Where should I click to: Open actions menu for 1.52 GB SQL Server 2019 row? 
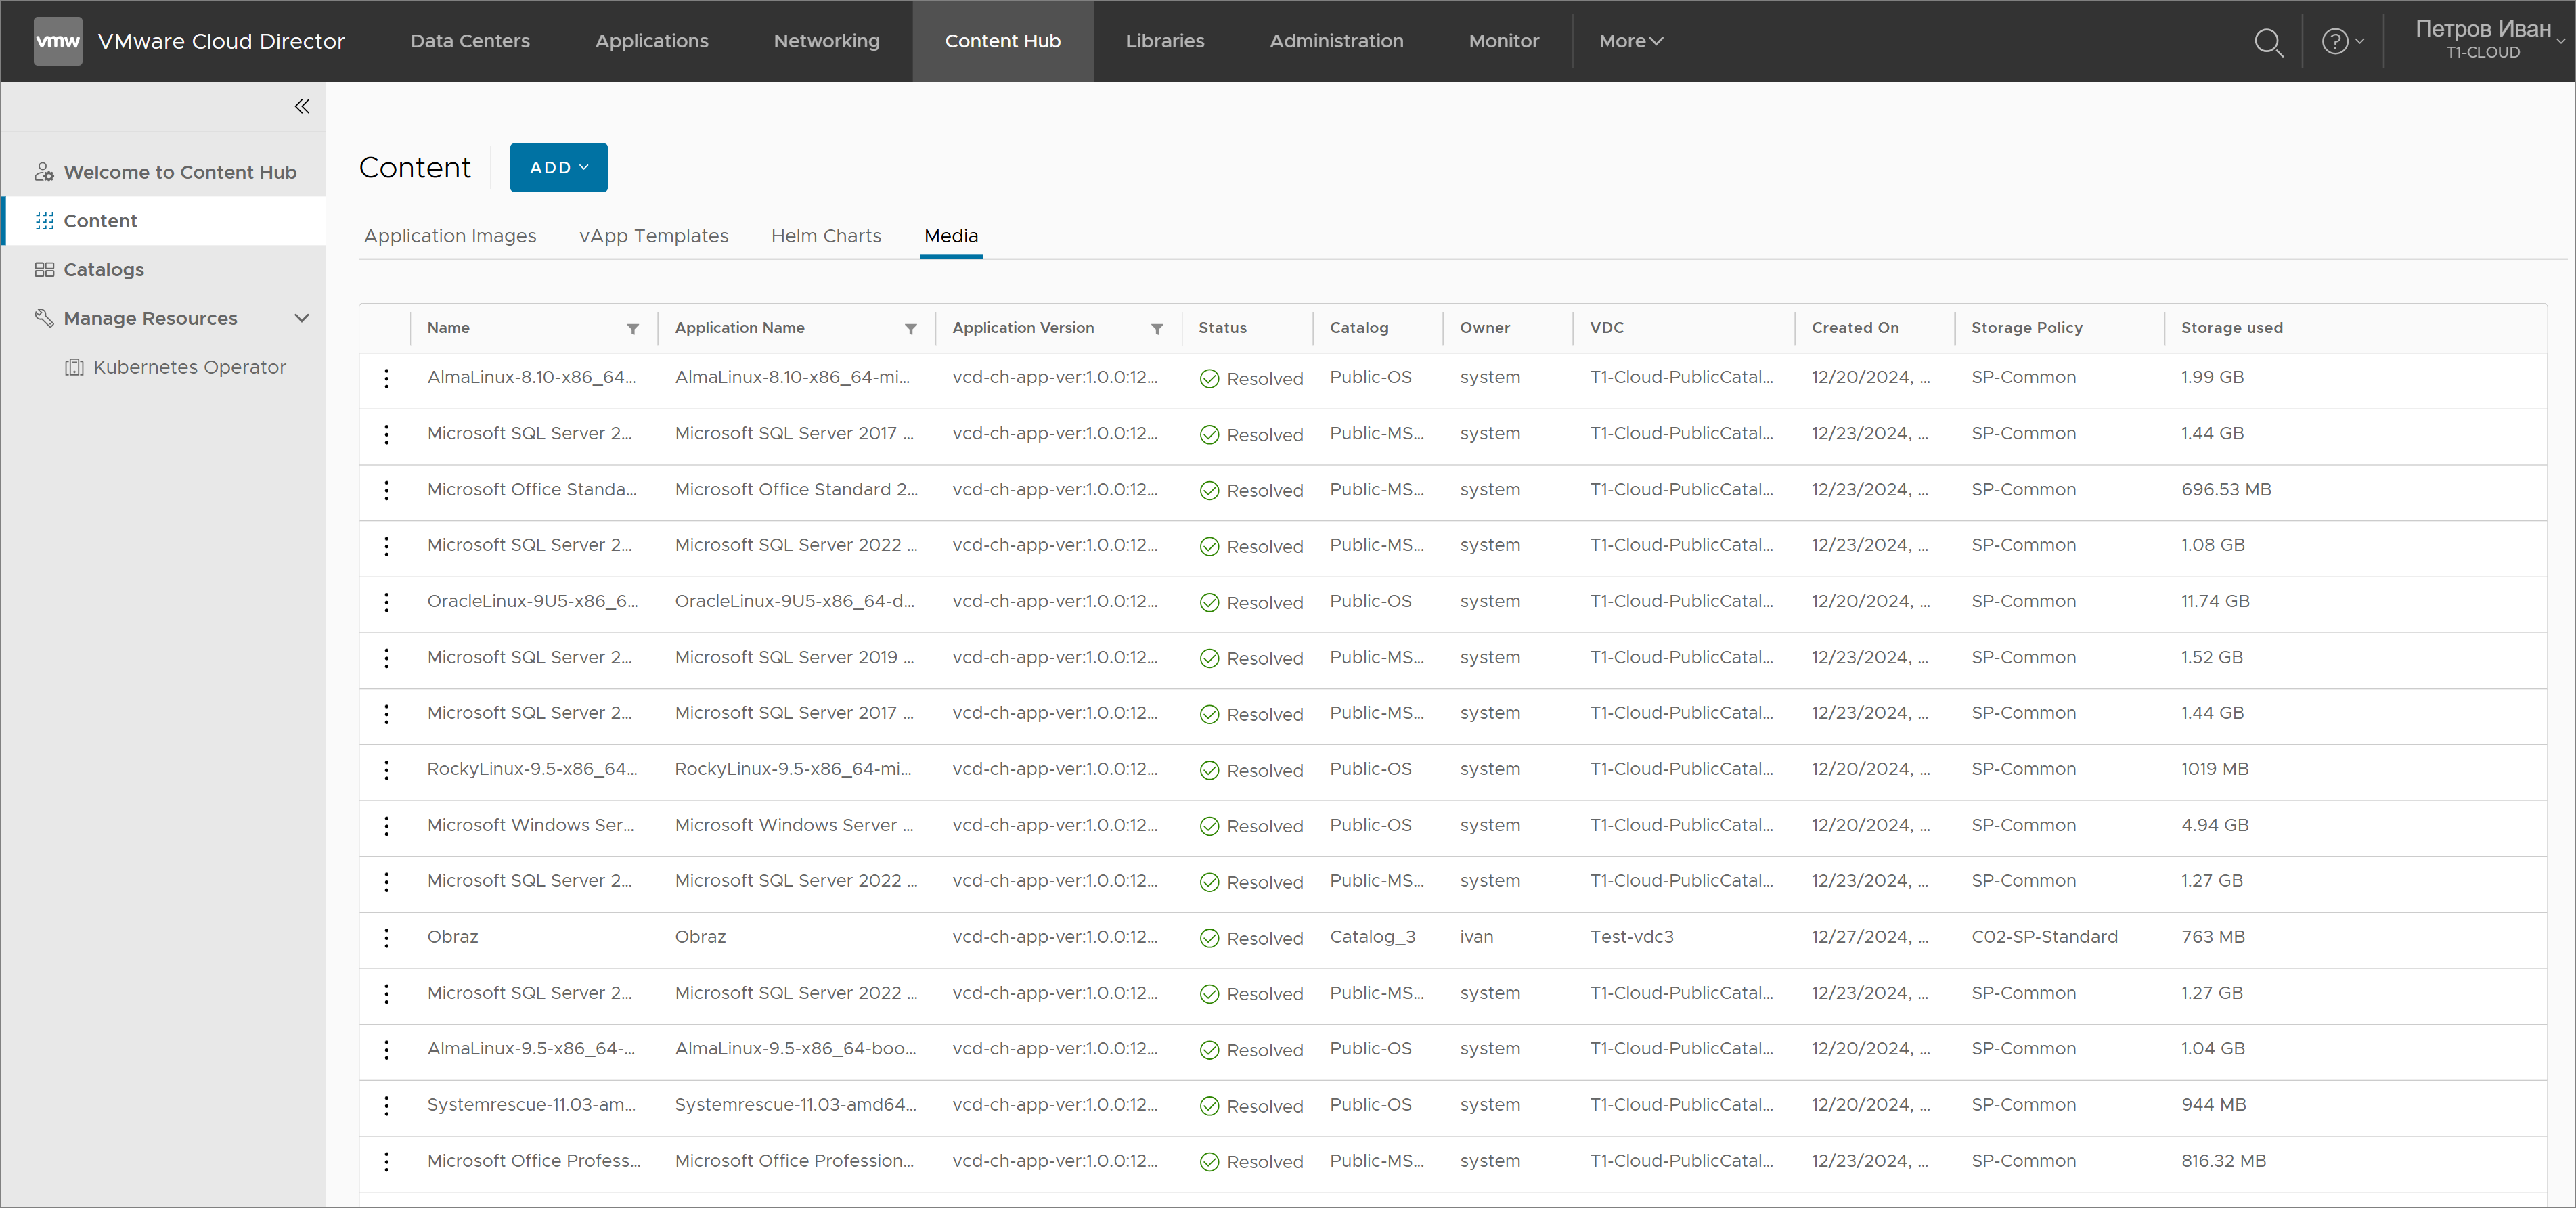[x=386, y=658]
